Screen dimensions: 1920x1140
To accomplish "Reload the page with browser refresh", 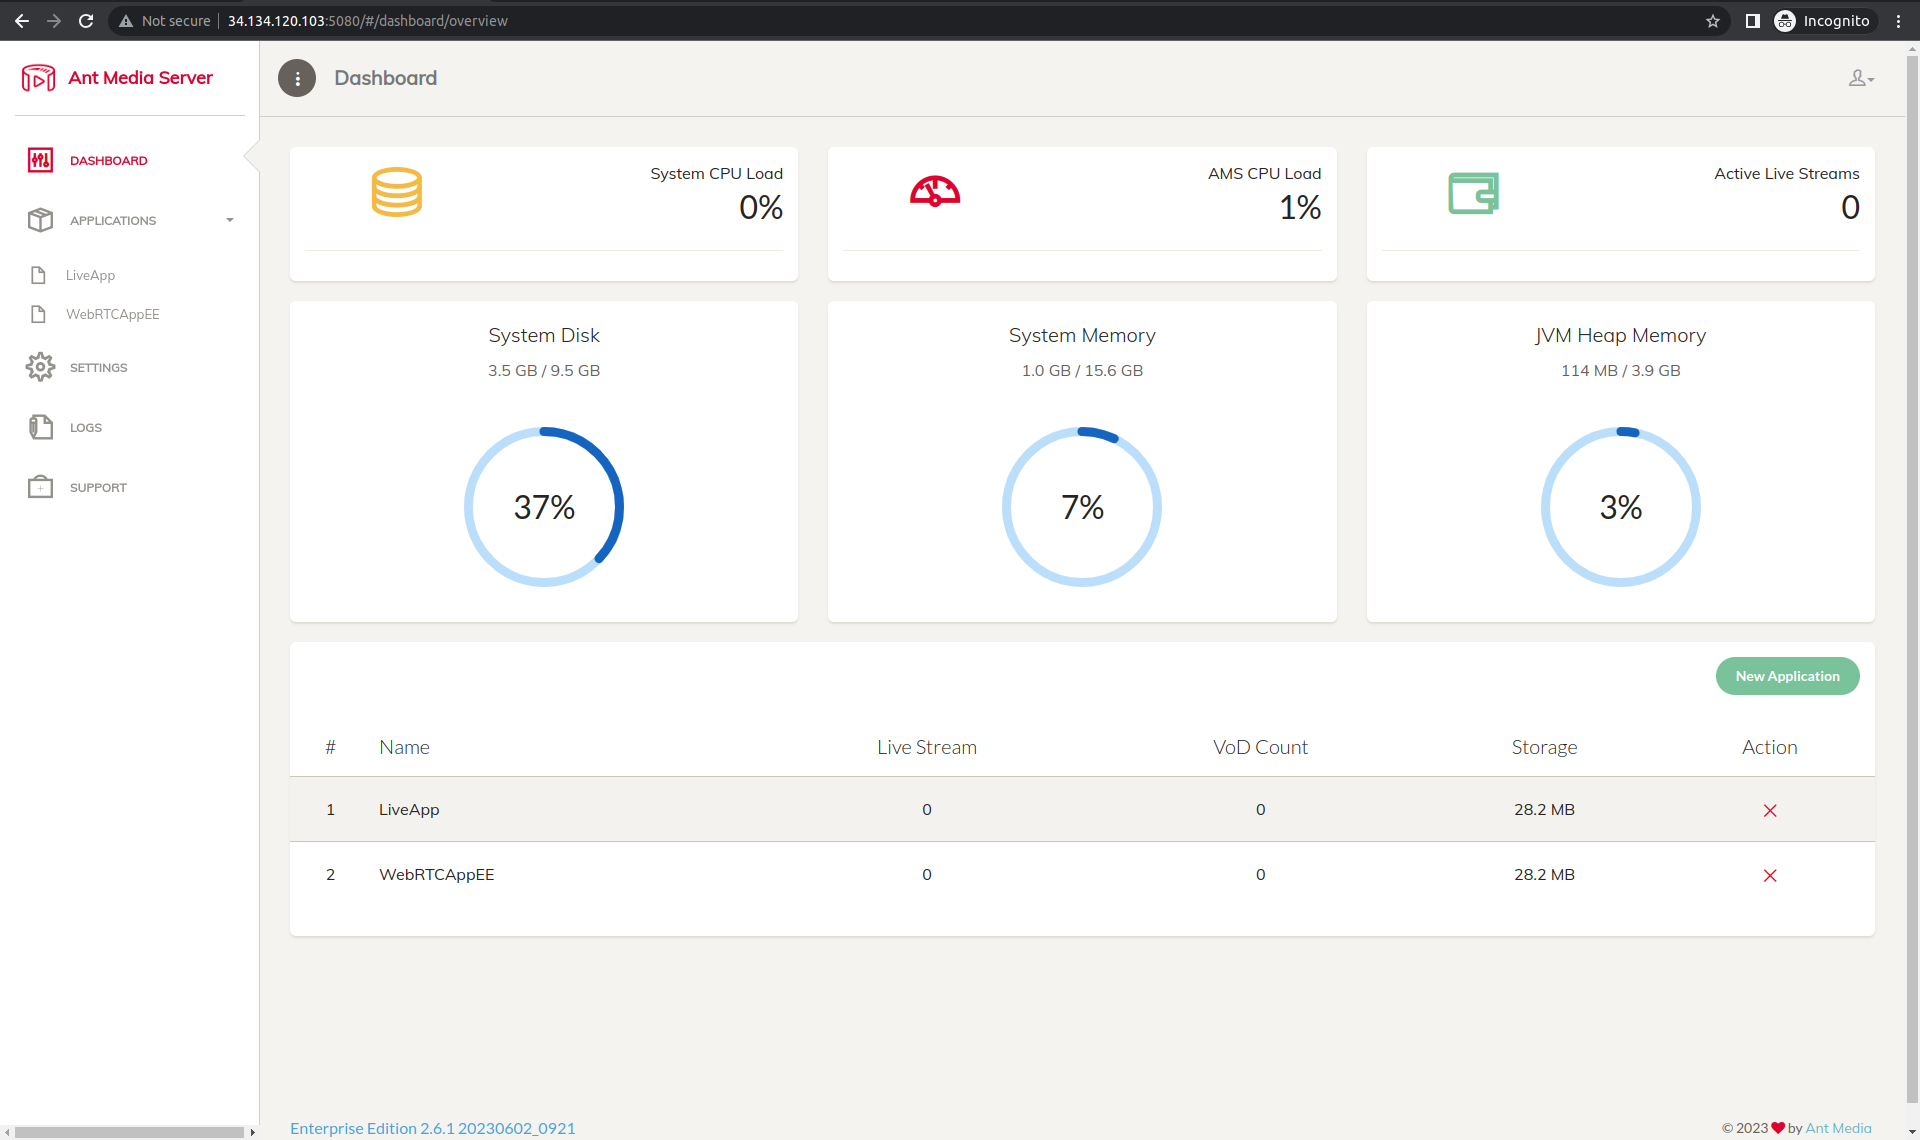I will (86, 20).
